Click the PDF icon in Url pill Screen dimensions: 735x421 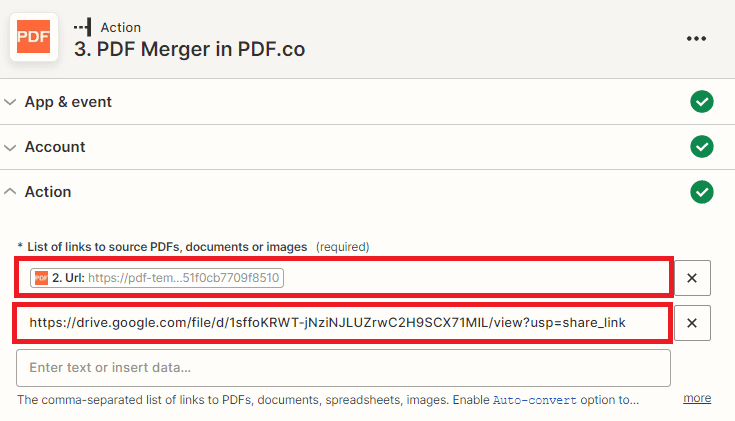pos(41,277)
